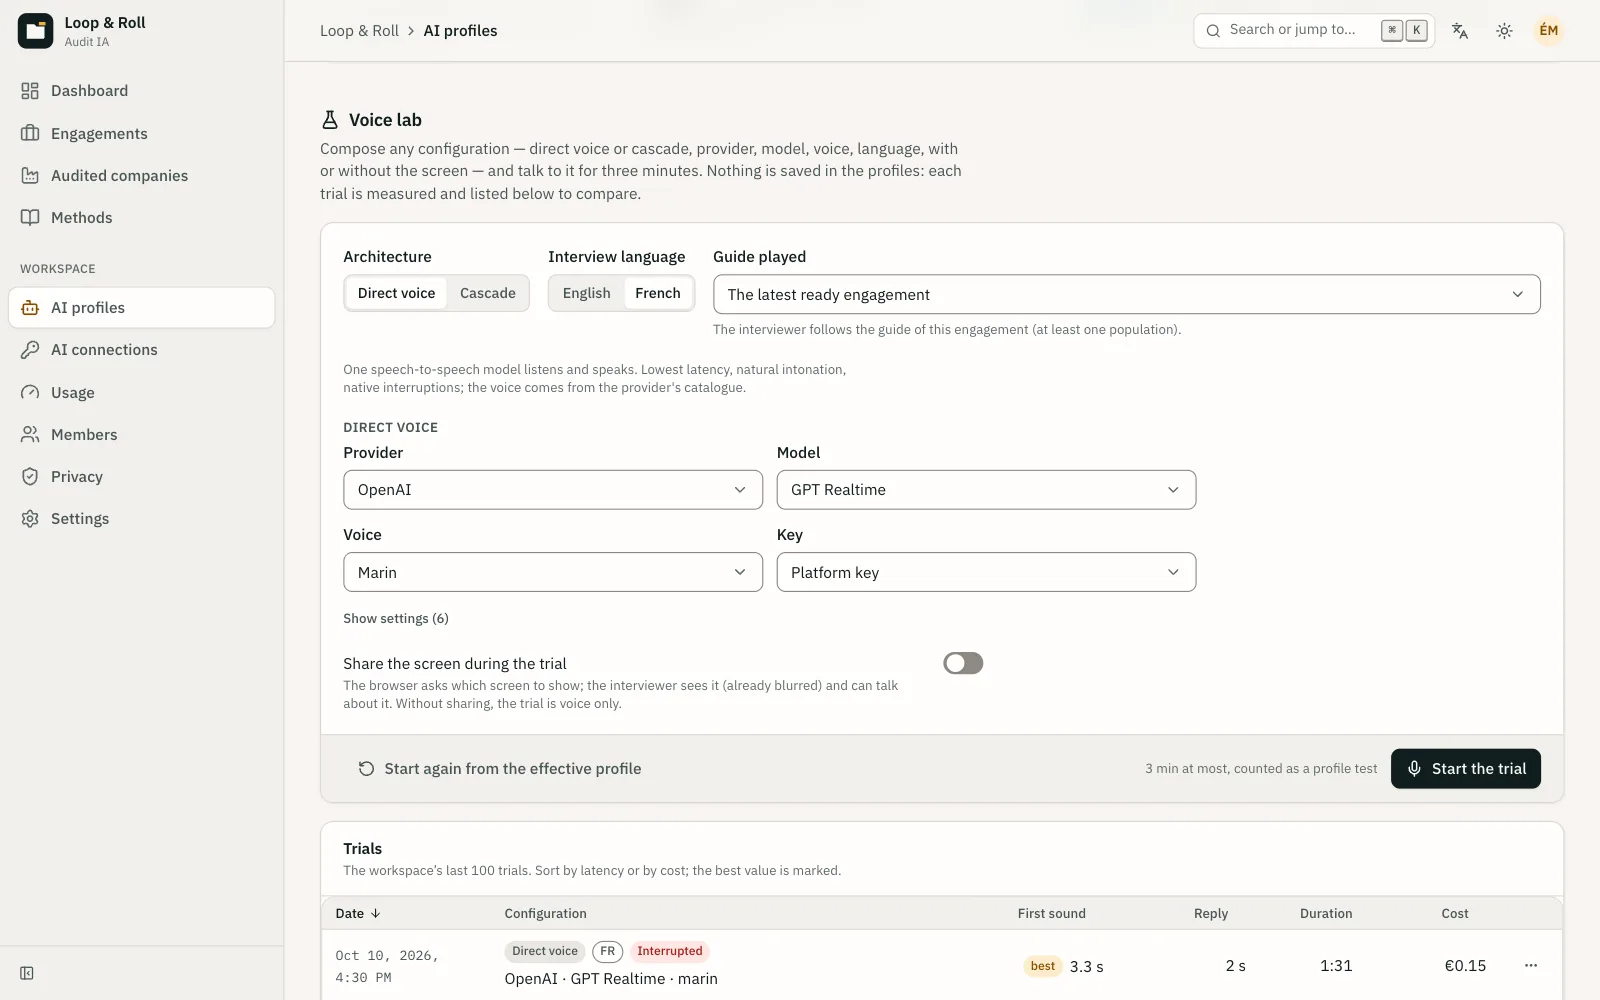
Task: Click the €0.15 cost value
Action: coord(1465,966)
